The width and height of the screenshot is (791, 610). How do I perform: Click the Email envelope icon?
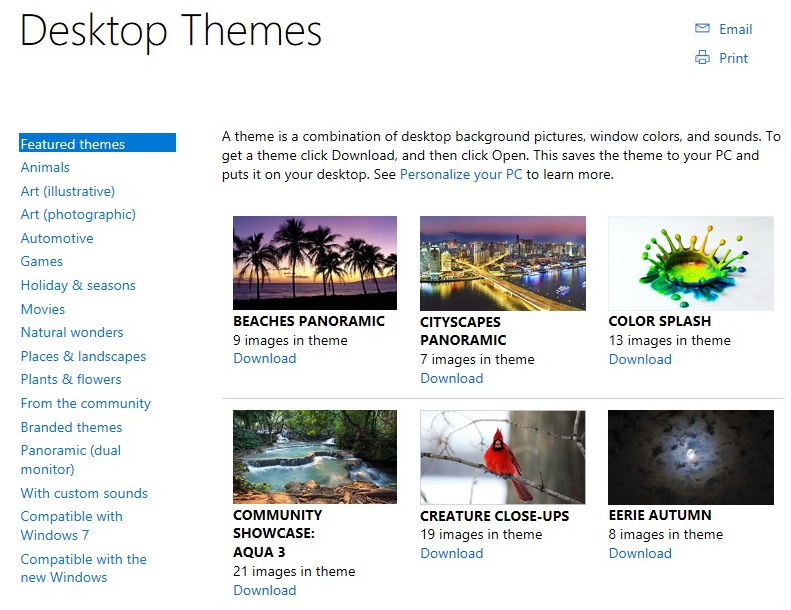[702, 28]
